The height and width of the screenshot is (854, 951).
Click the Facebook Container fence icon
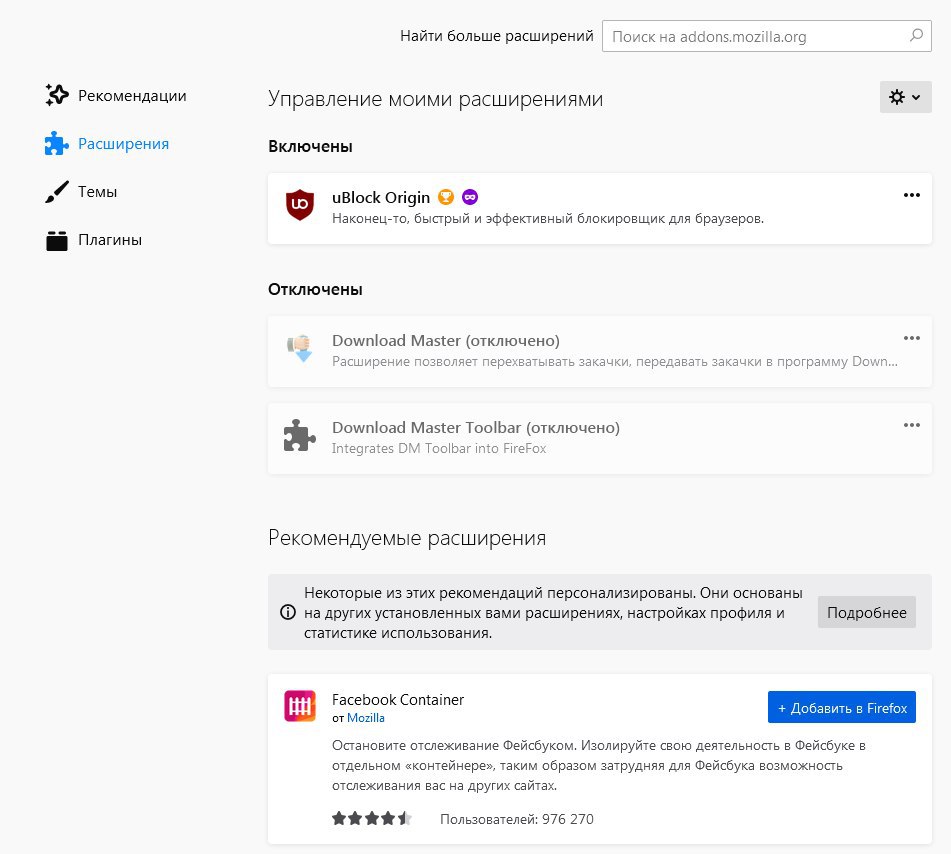click(x=300, y=706)
